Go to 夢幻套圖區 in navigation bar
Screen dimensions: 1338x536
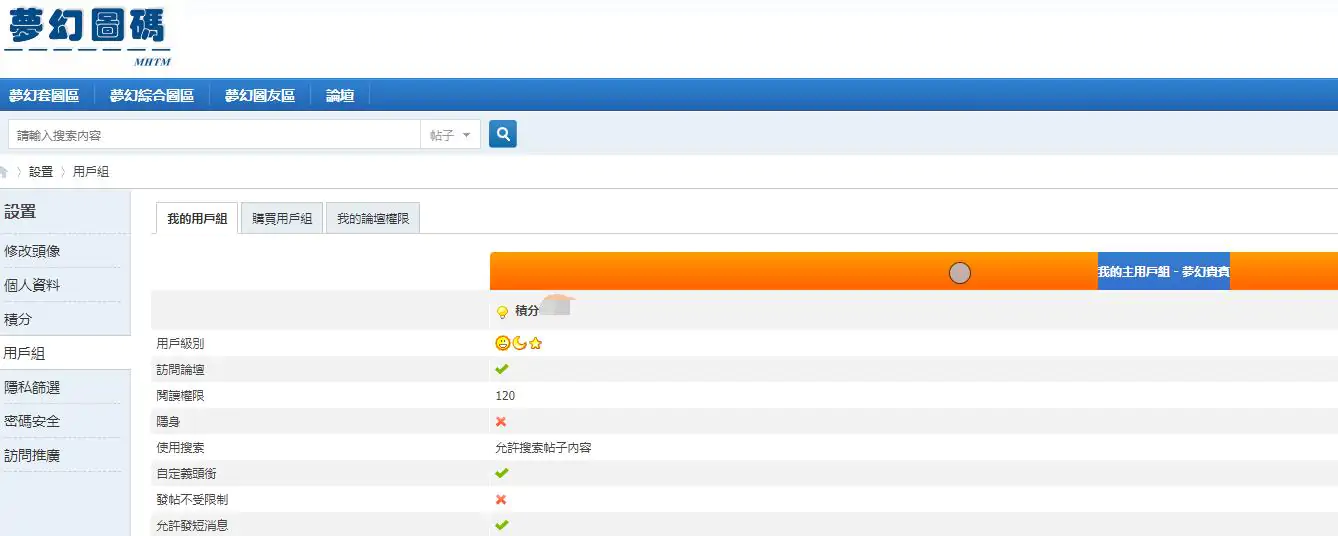tap(44, 96)
